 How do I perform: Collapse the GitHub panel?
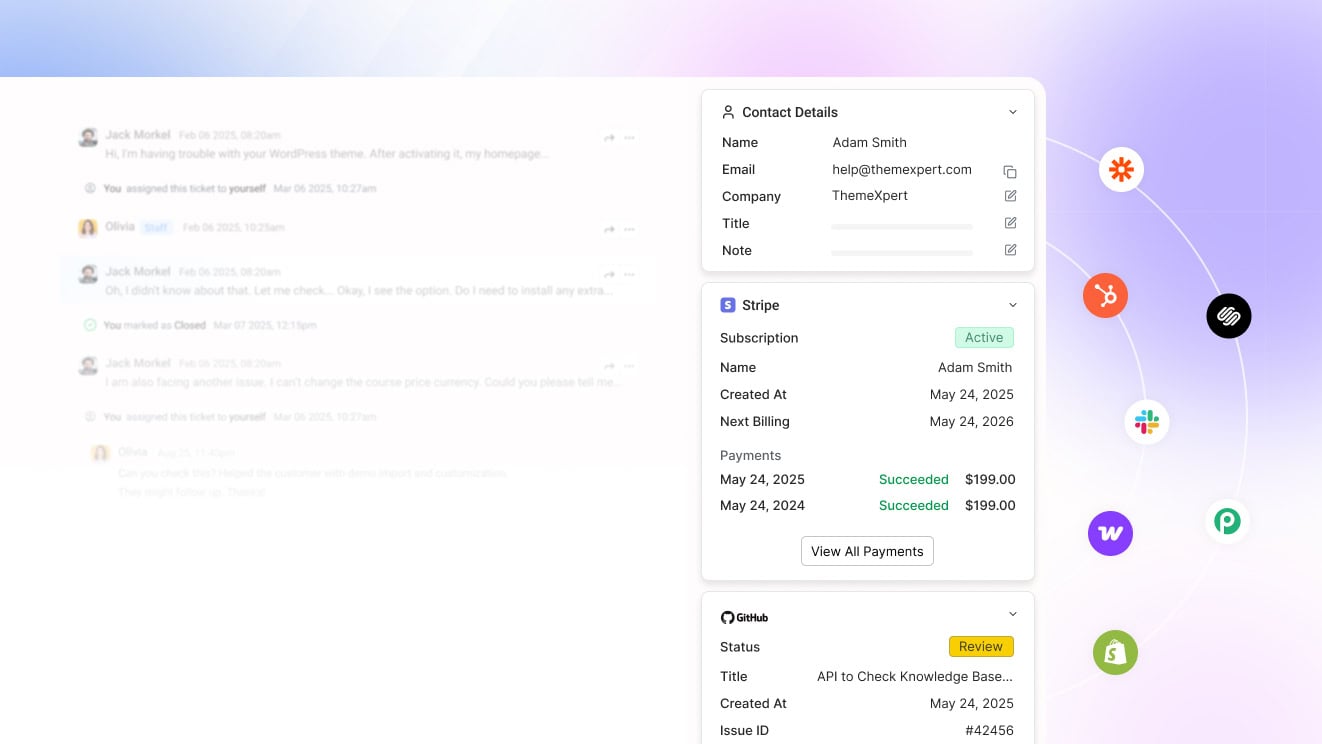click(x=1012, y=613)
